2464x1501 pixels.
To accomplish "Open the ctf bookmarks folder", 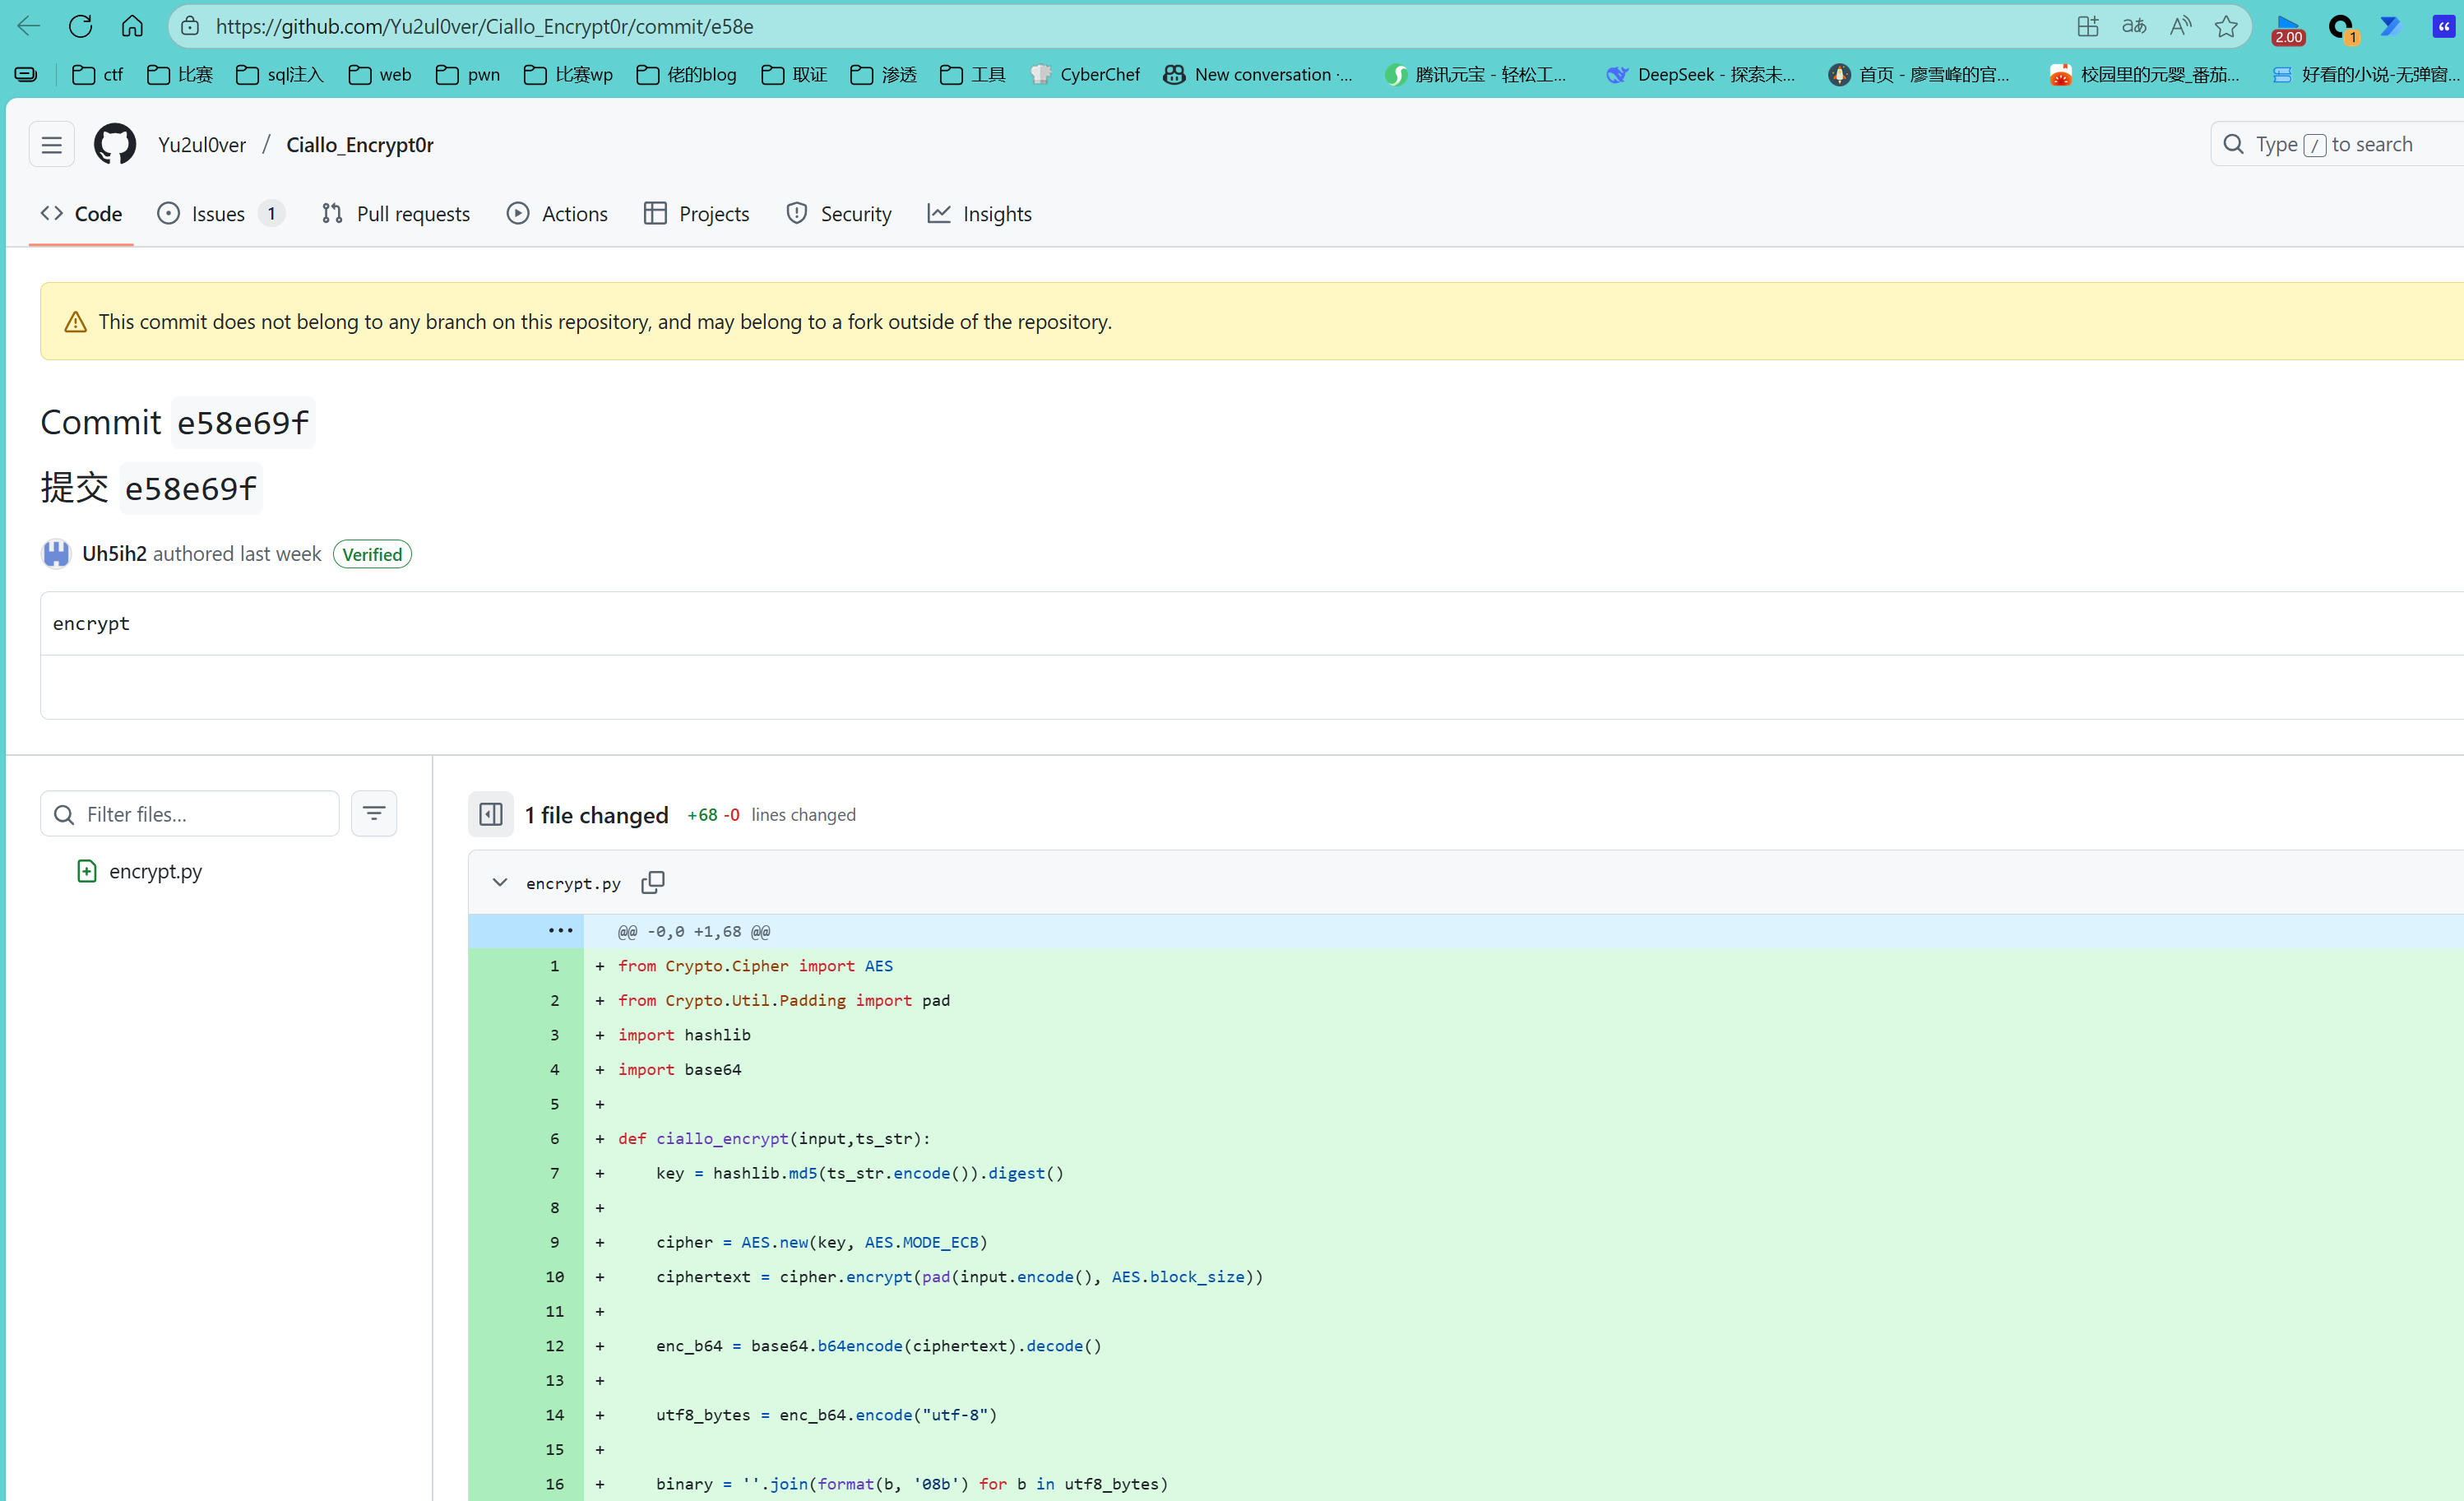I will coord(99,74).
